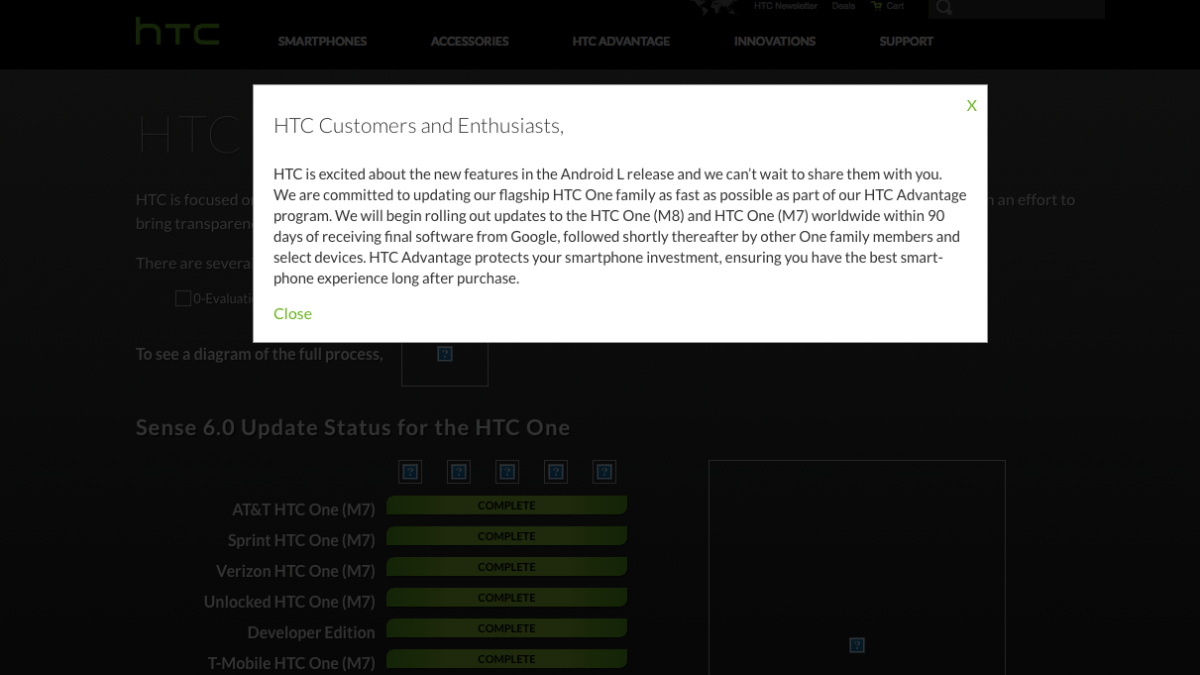Click the Verizon HTC One (M7) Complete bar
This screenshot has height=675, width=1200.
(506, 567)
